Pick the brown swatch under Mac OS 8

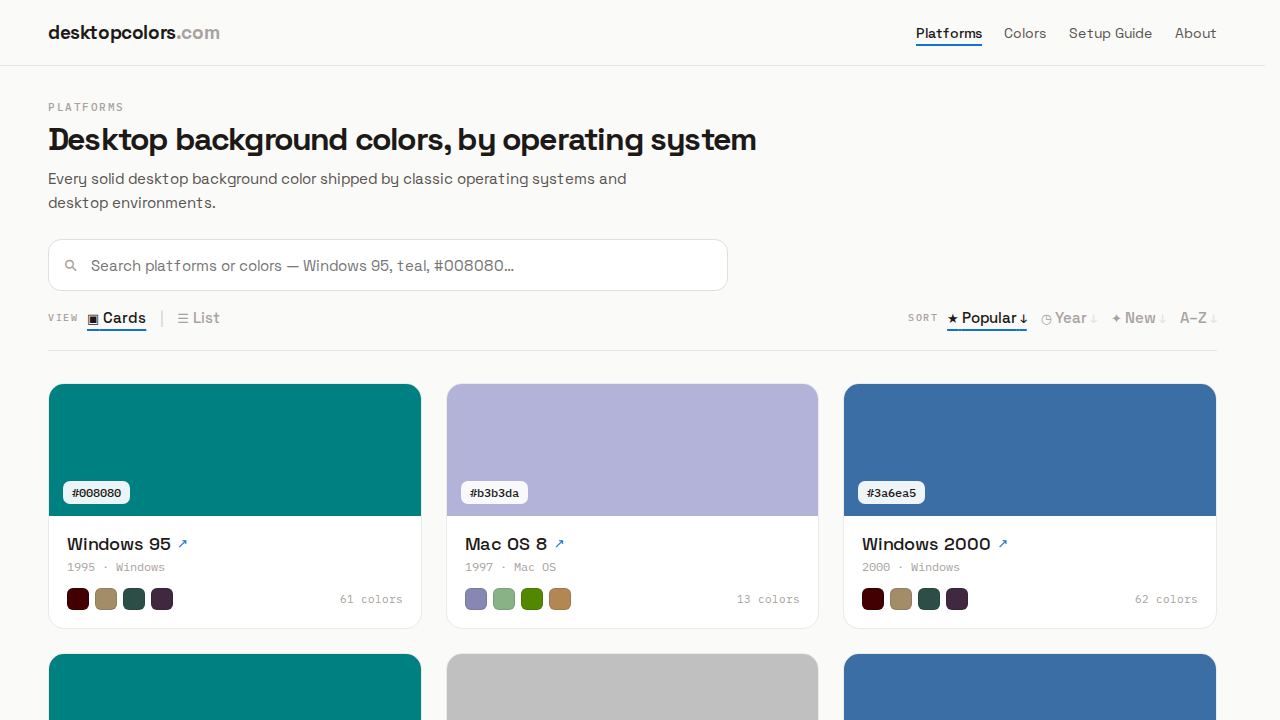point(560,599)
